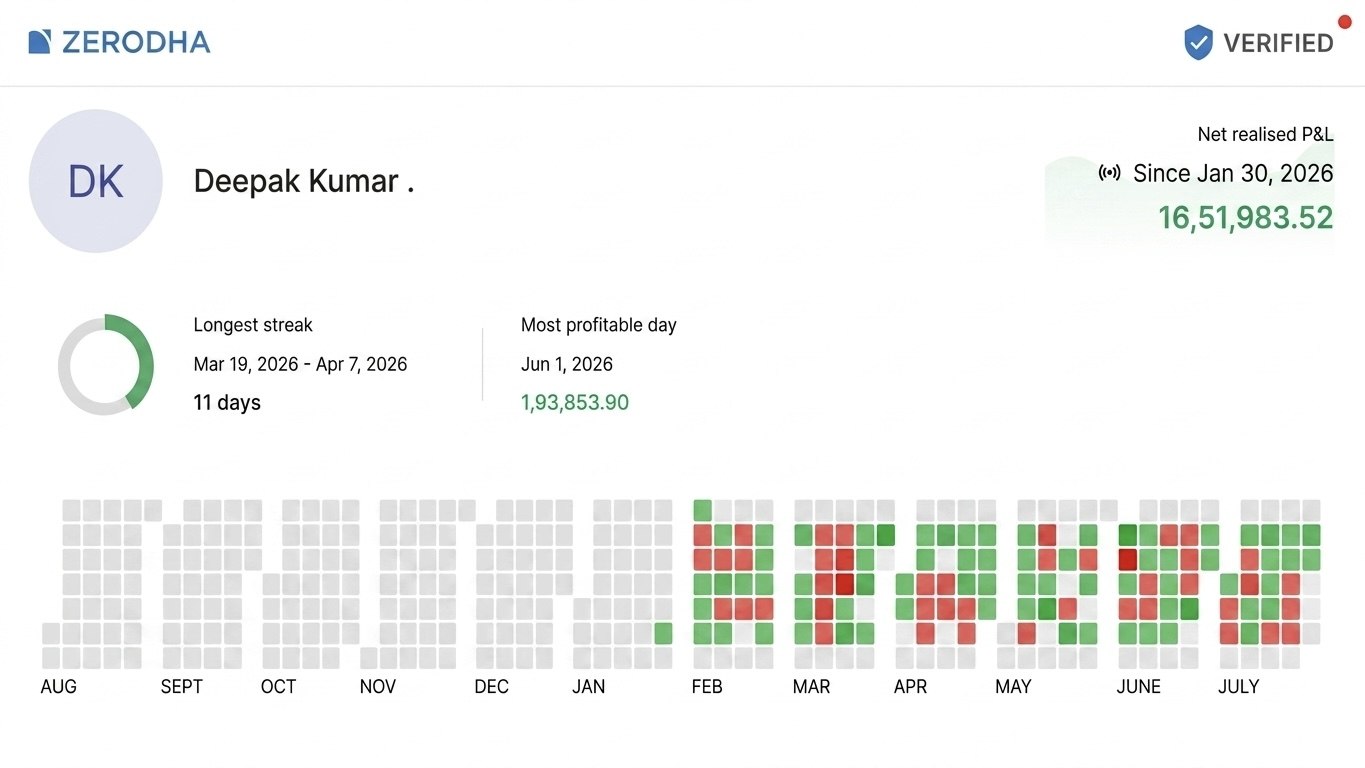1365x768 pixels.
Task: Select the only green heatmap cell in January
Action: 663,633
